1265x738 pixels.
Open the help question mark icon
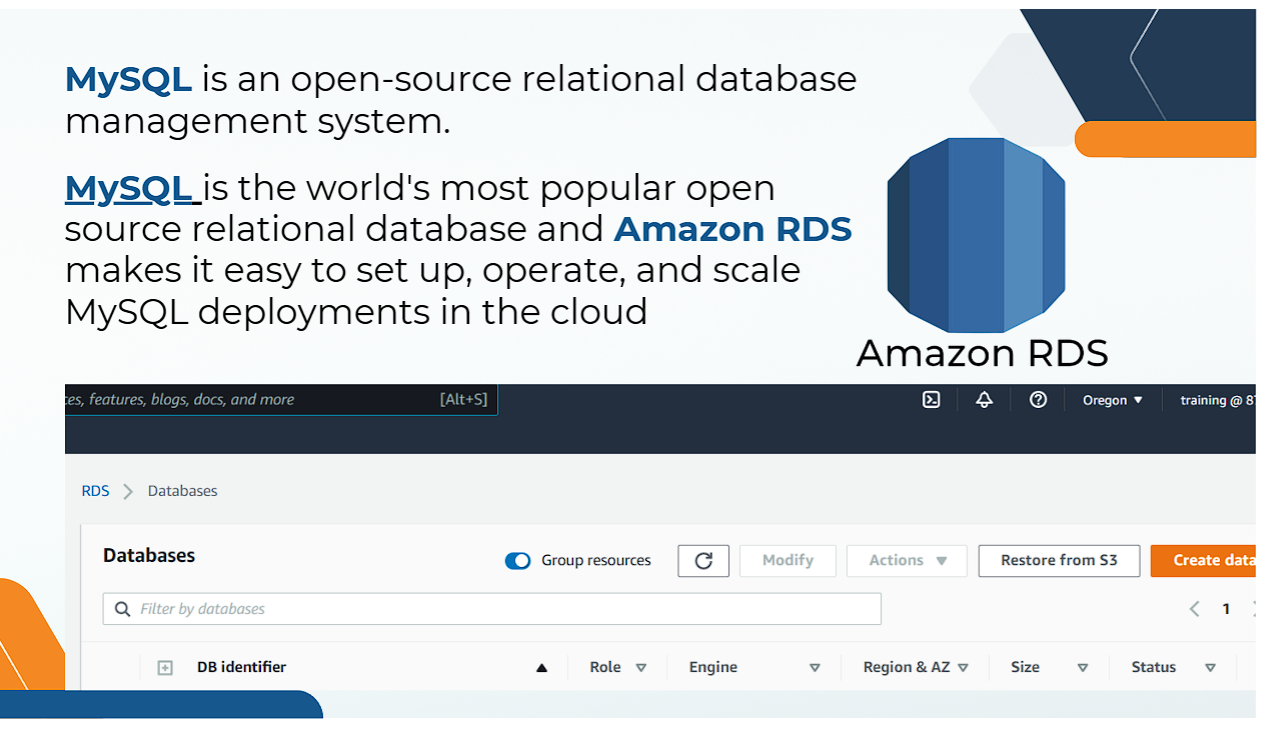pos(1038,400)
